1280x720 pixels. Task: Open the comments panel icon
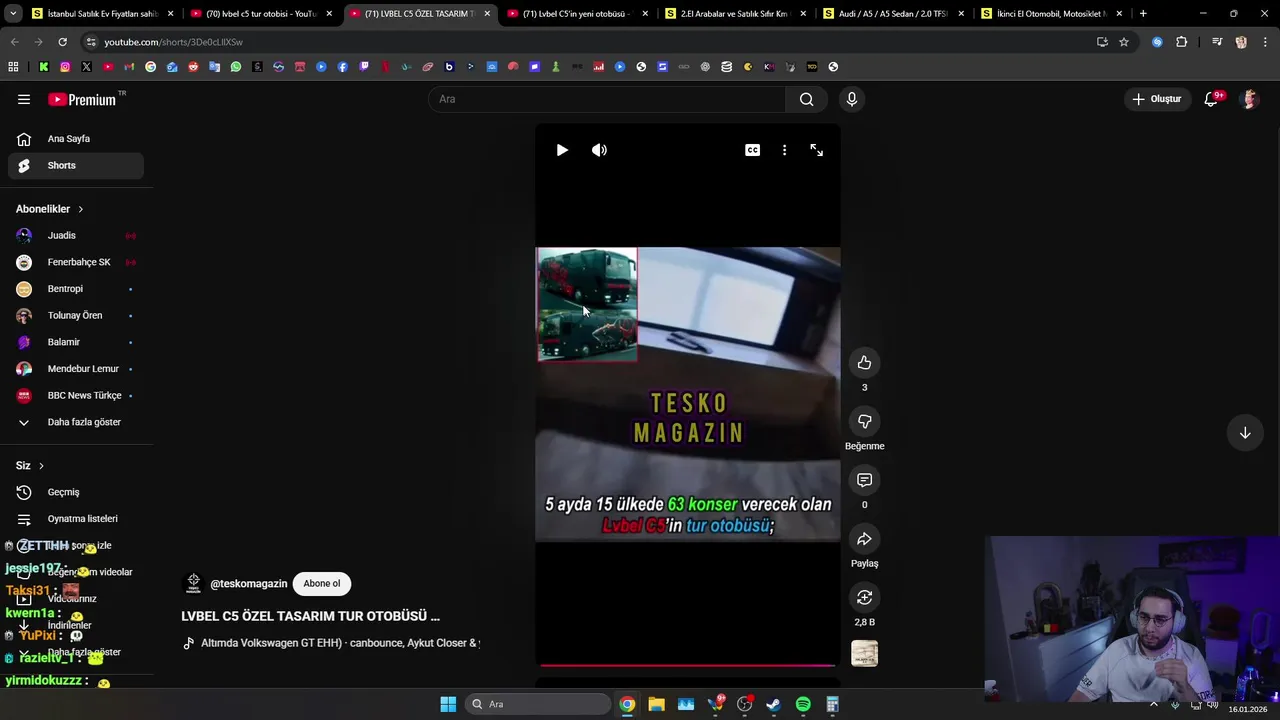pos(864,480)
